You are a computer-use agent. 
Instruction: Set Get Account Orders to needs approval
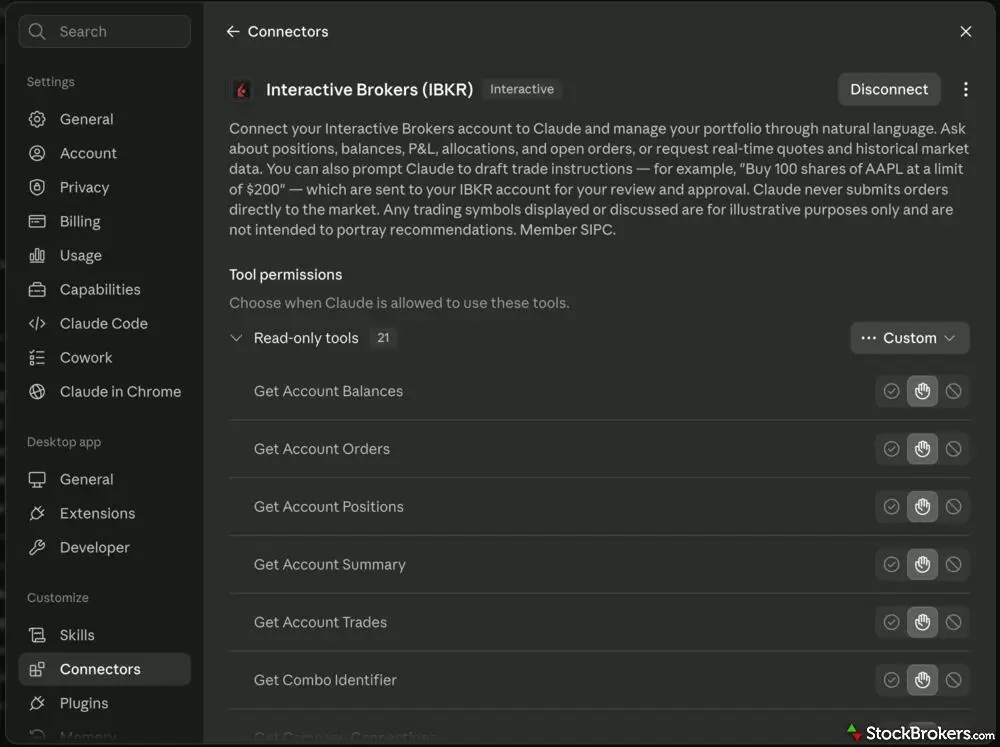922,449
